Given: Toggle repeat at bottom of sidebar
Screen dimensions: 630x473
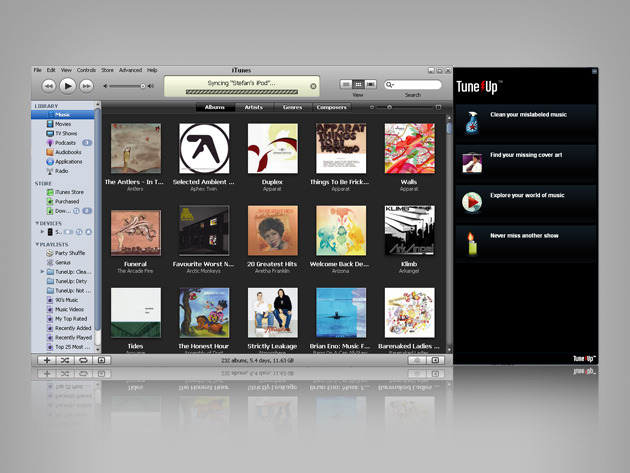Looking at the screenshot, I should 84,359.
